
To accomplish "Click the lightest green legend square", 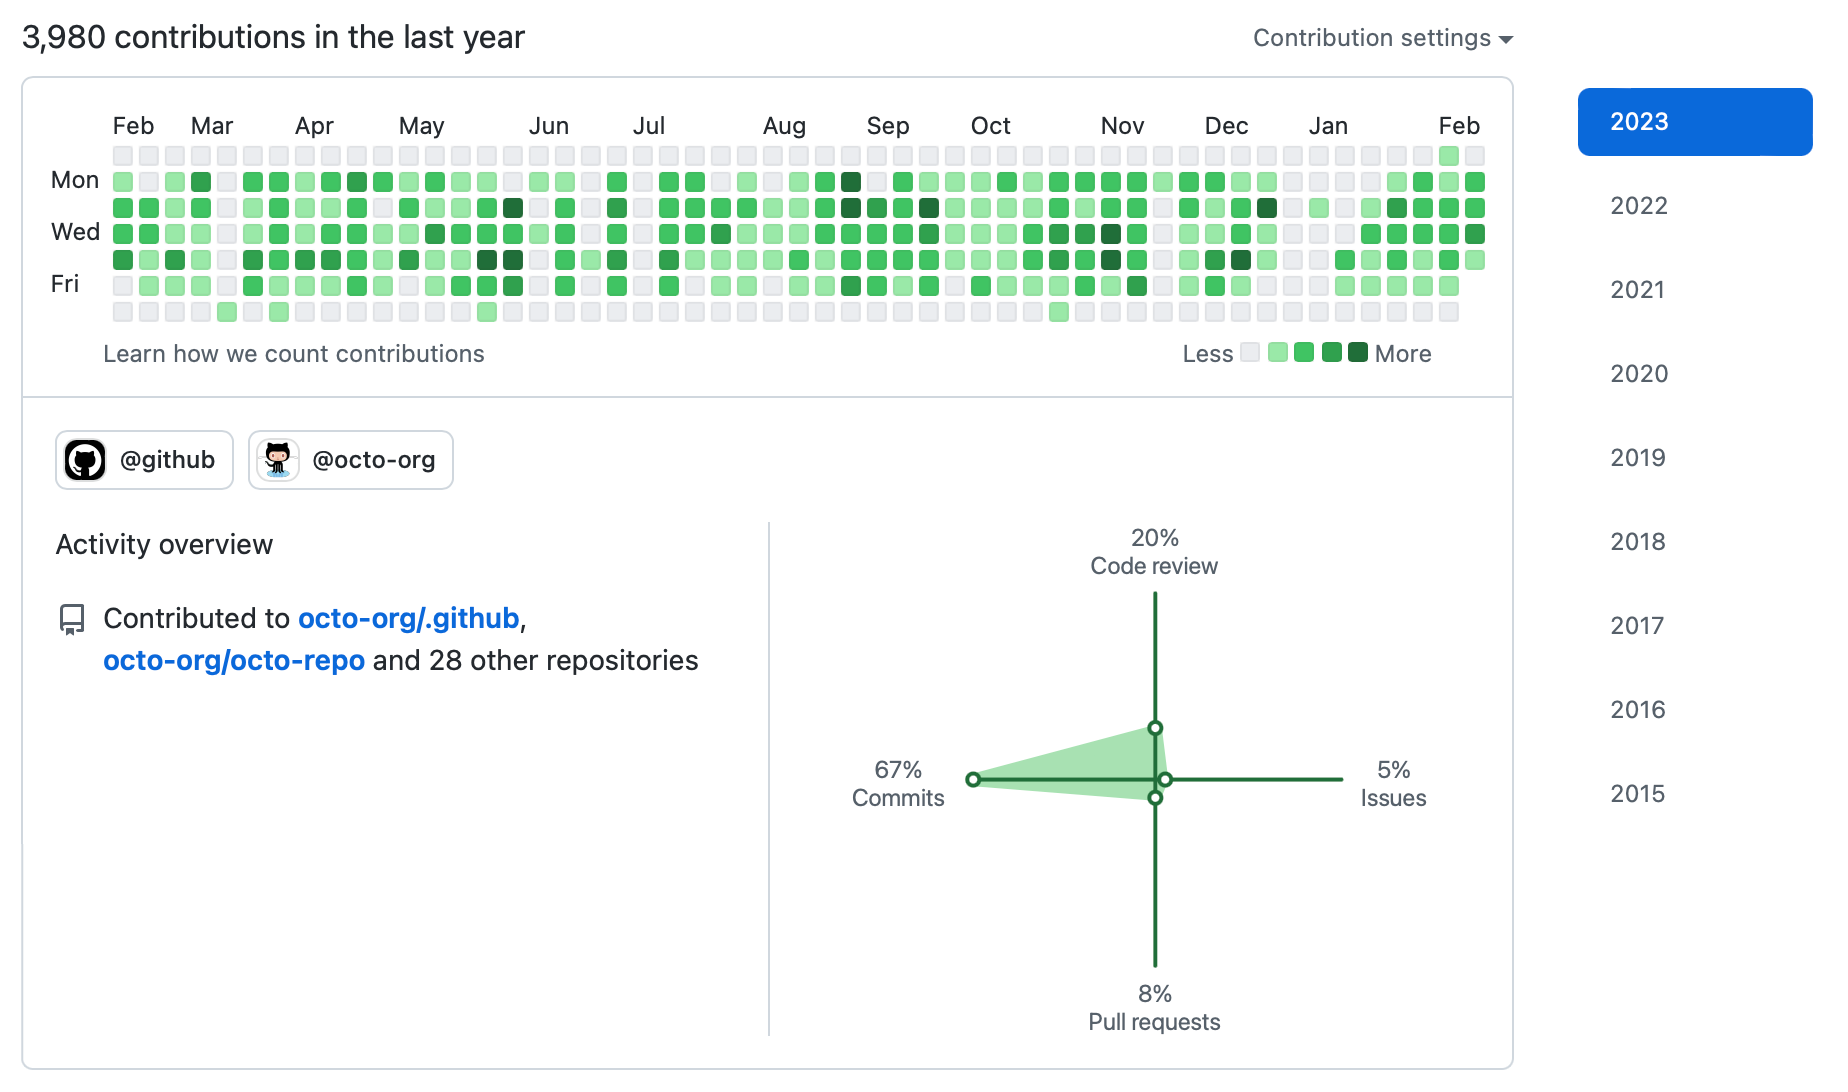I will click(x=1276, y=353).
